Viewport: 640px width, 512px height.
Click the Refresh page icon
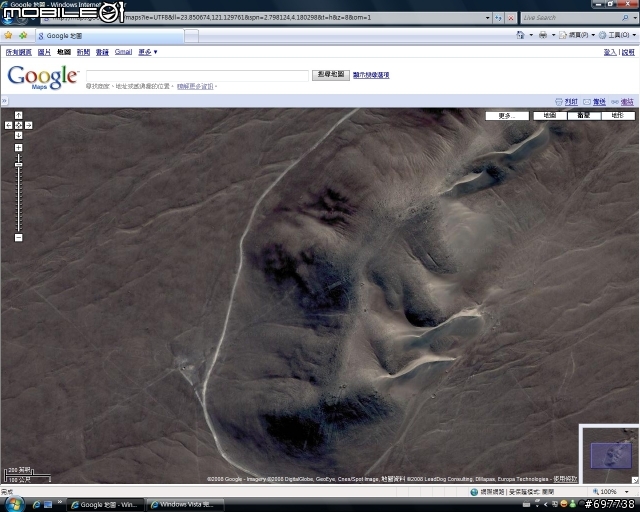click(x=498, y=18)
